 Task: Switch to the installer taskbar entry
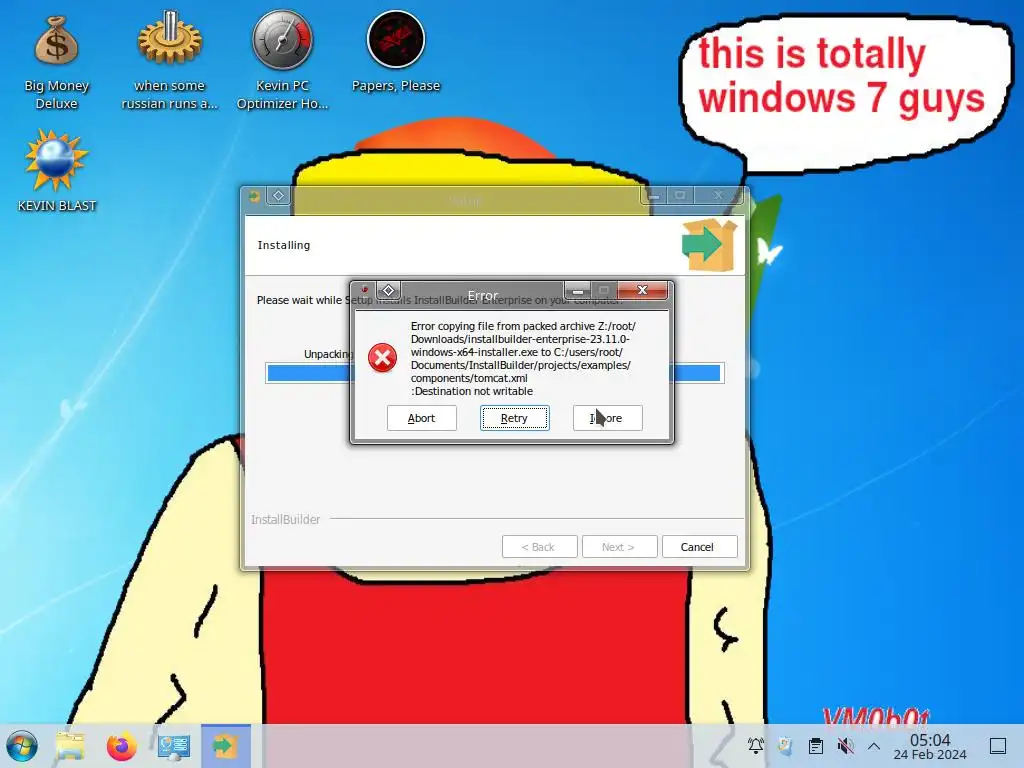(x=225, y=746)
